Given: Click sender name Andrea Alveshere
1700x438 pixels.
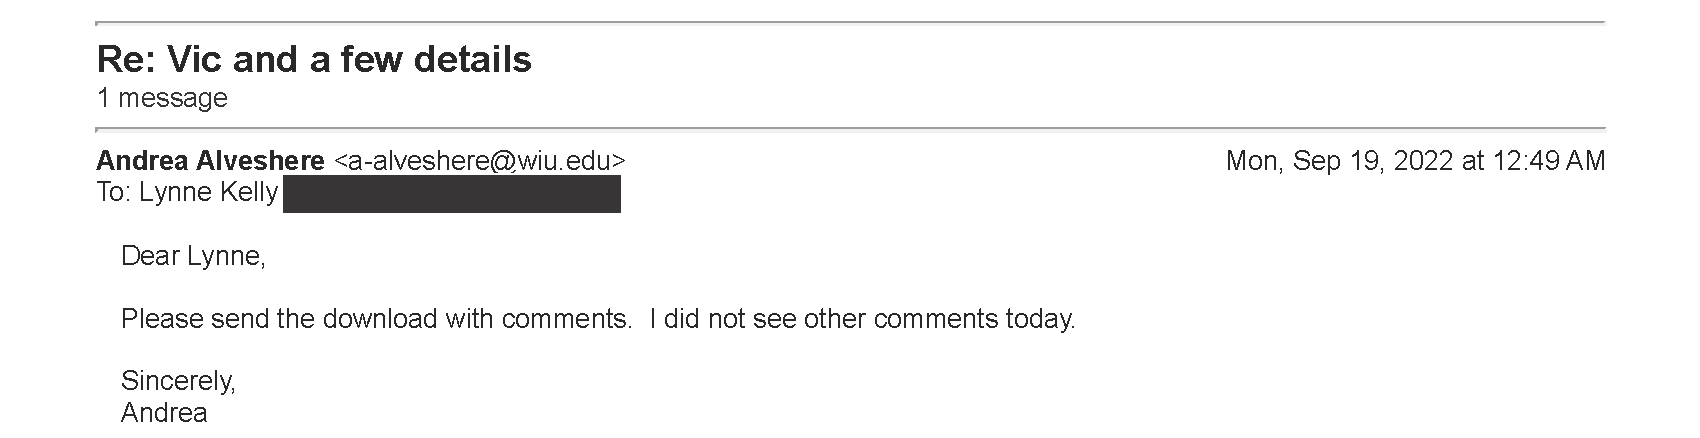Looking at the screenshot, I should click(210, 161).
